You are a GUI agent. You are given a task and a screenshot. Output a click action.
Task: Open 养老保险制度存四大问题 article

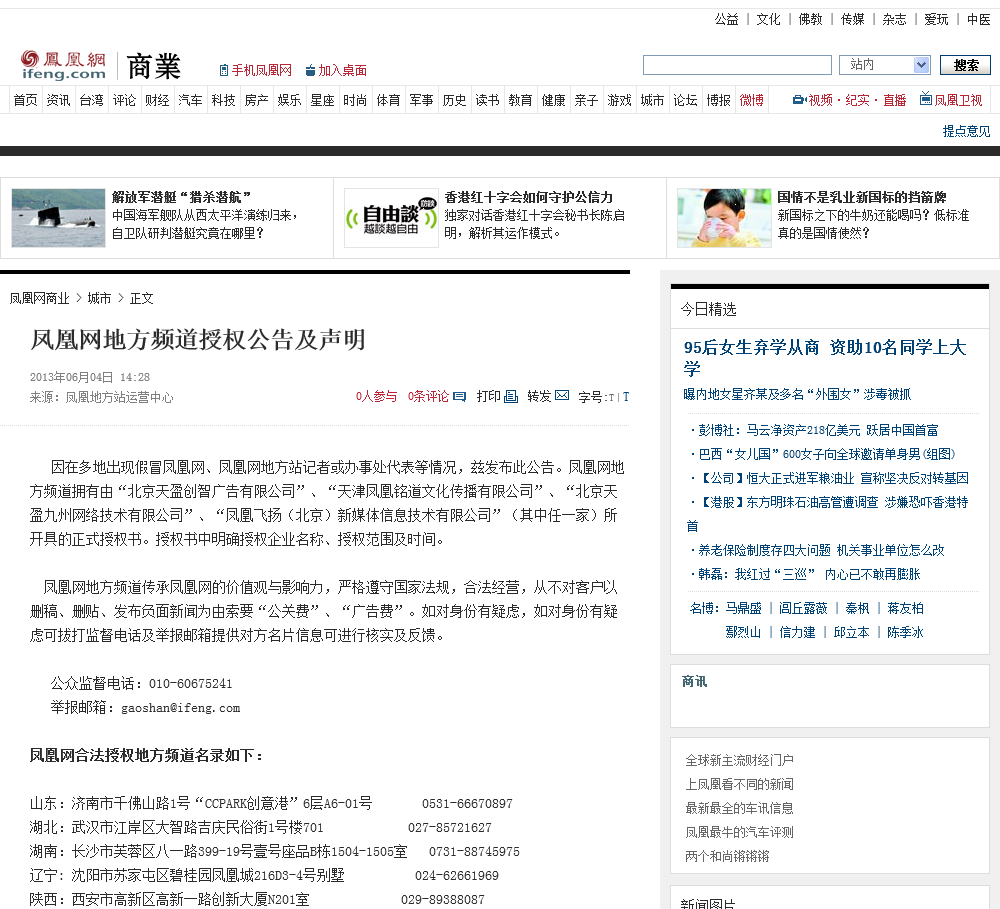click(x=821, y=550)
